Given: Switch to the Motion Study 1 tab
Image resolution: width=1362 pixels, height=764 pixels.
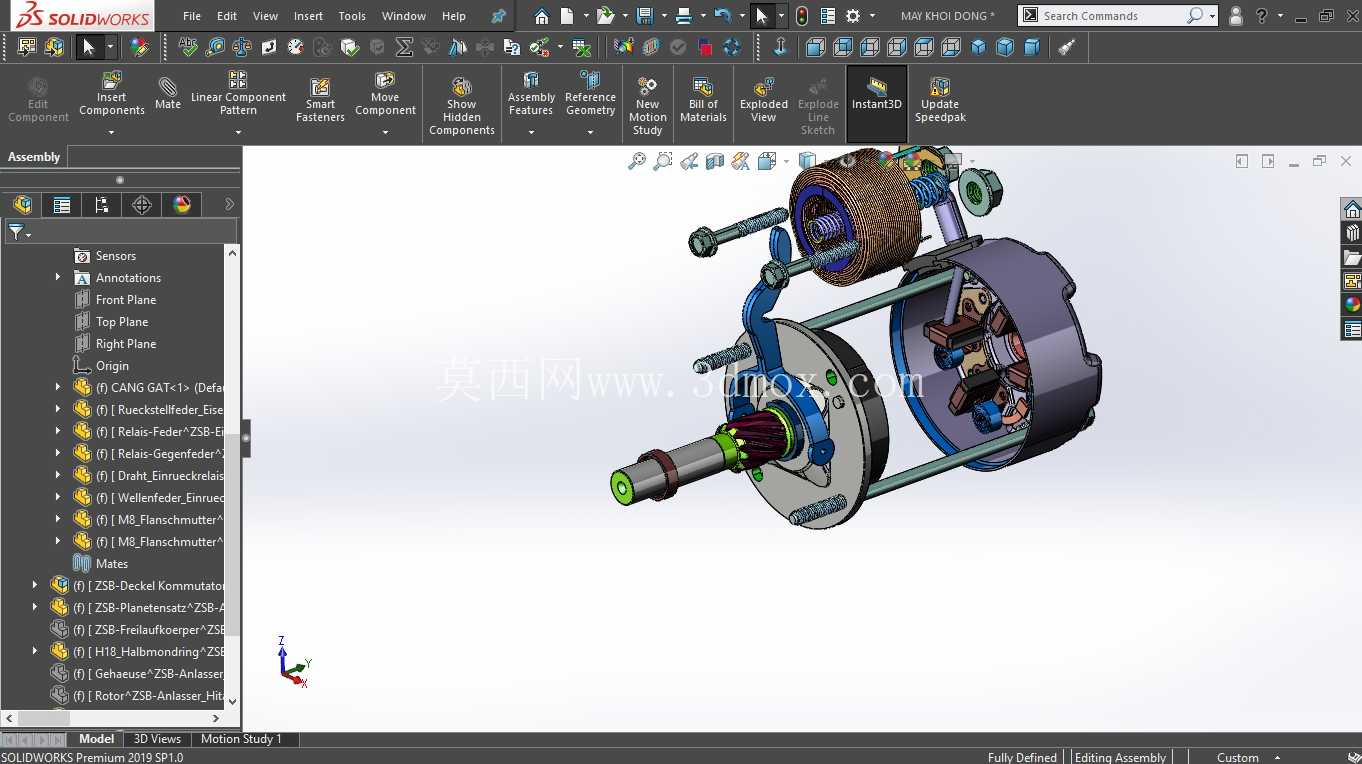Looking at the screenshot, I should click(241, 739).
